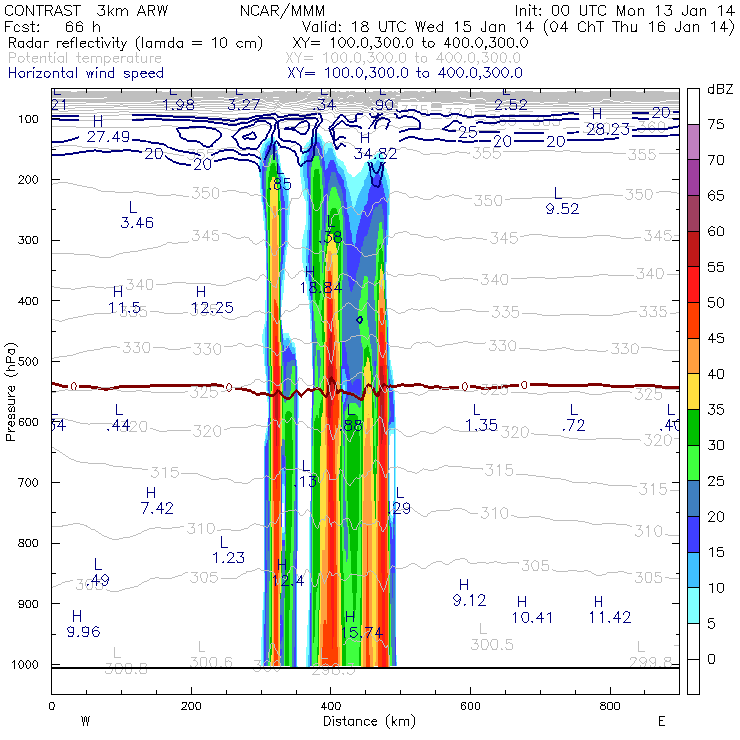Click the wind maximum value '15.74'
Image resolution: width=740 pixels, height=740 pixels.
click(362, 632)
